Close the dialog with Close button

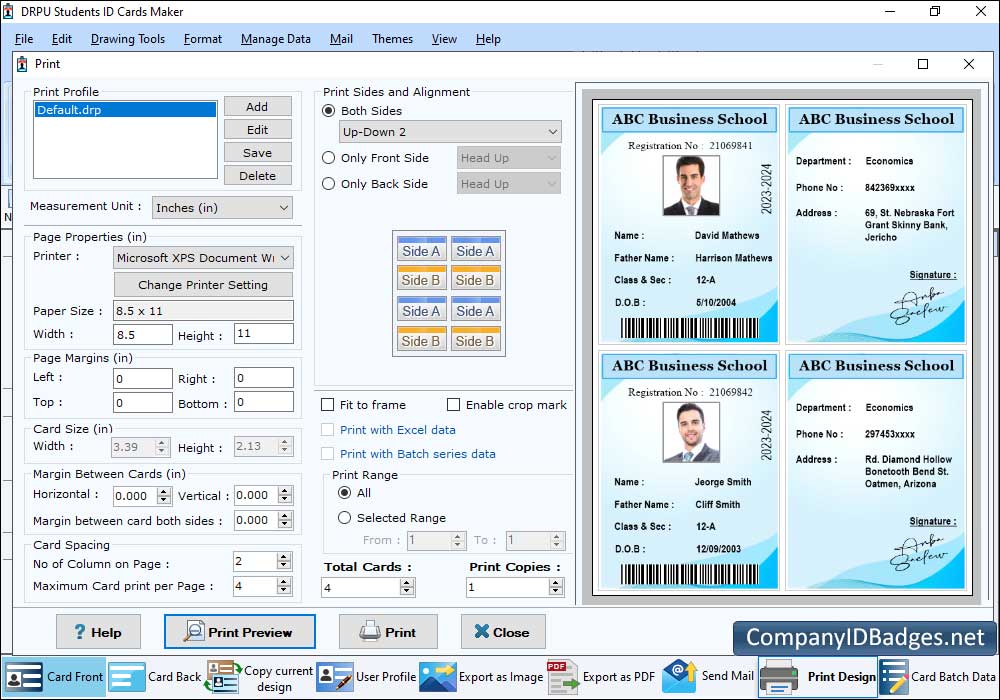(x=503, y=632)
